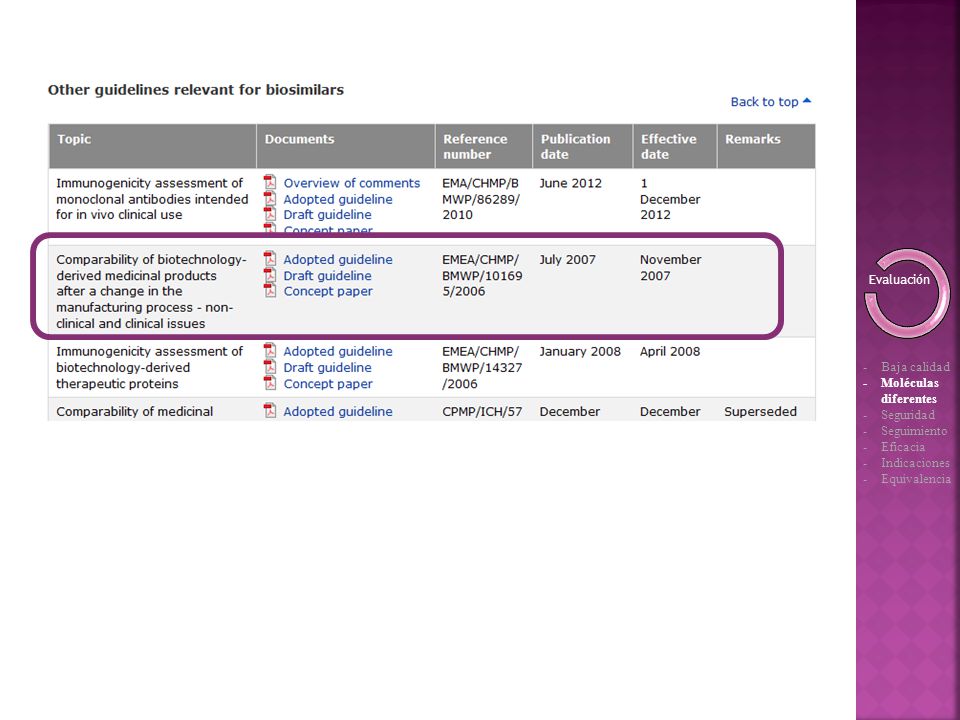The height and width of the screenshot is (720, 960).
Task: Click the heading Other guidelines relevant for biosimilars
Action: pos(196,90)
